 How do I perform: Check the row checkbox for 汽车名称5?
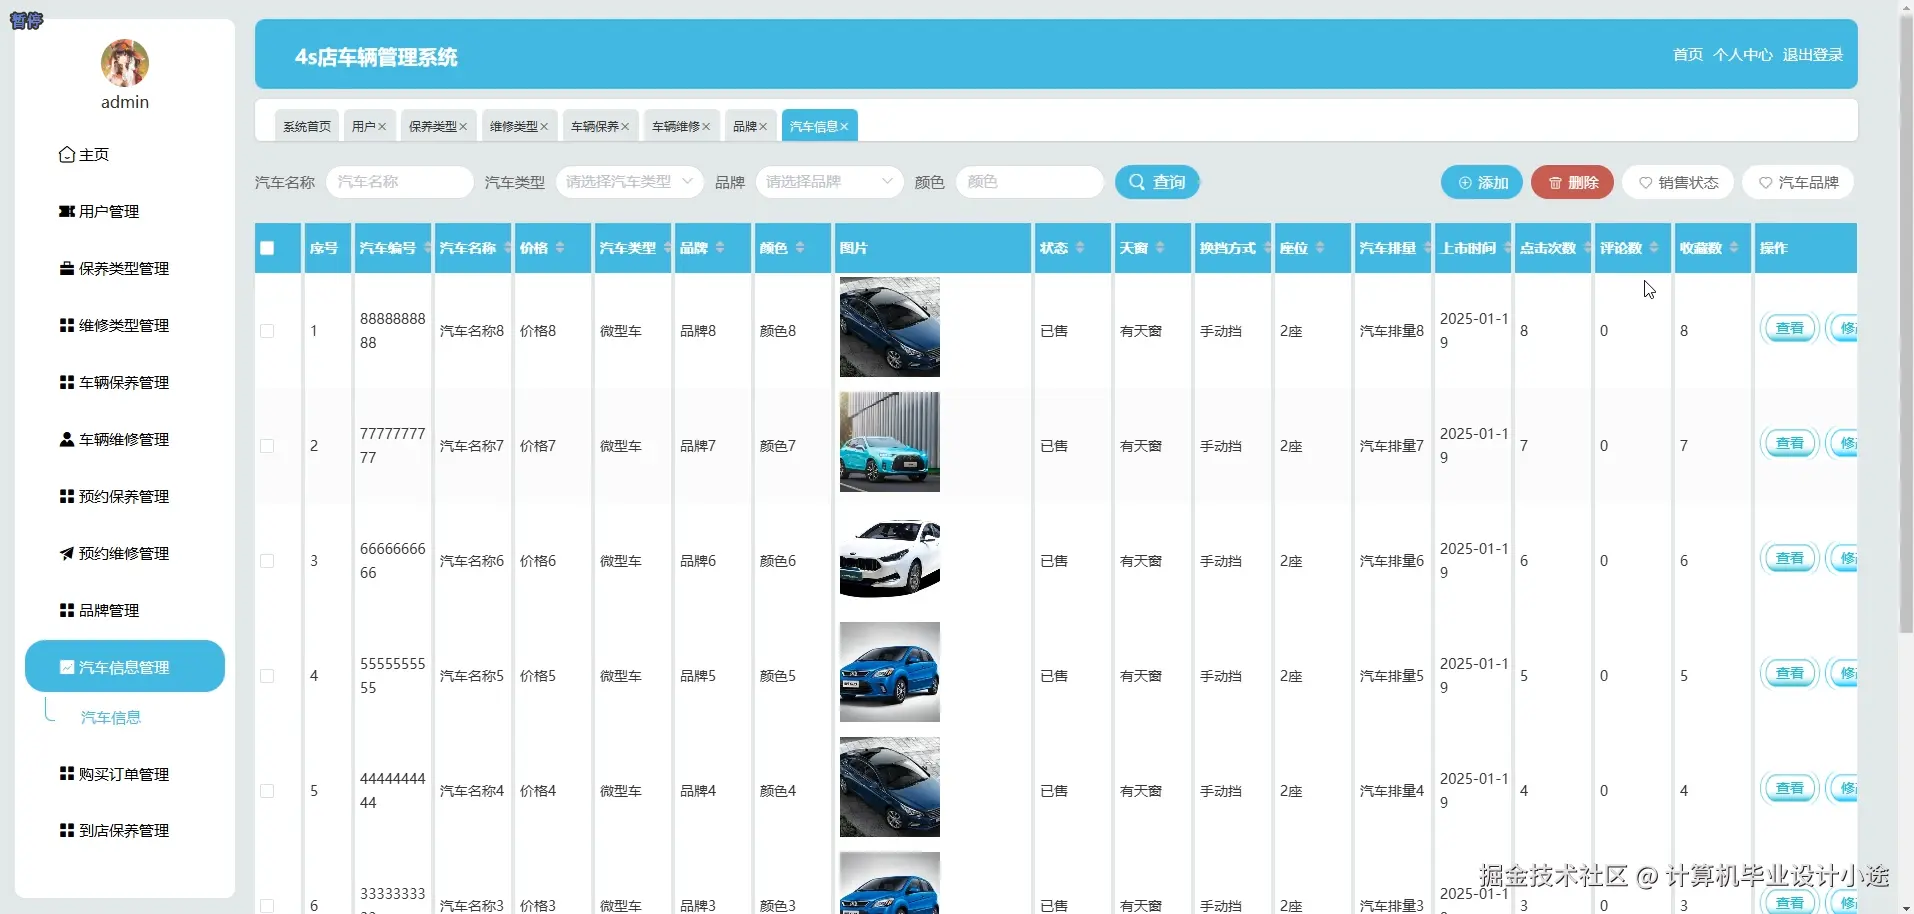(267, 676)
